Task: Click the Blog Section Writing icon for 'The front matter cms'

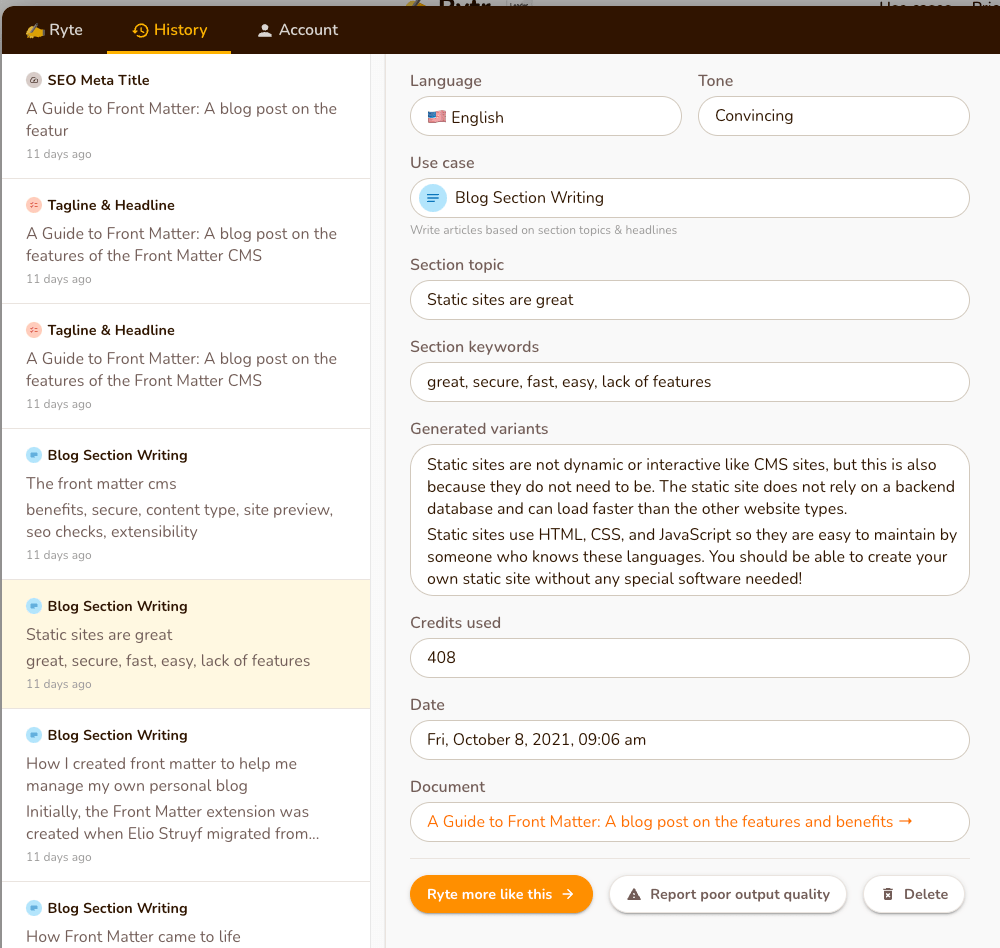Action: tap(34, 455)
